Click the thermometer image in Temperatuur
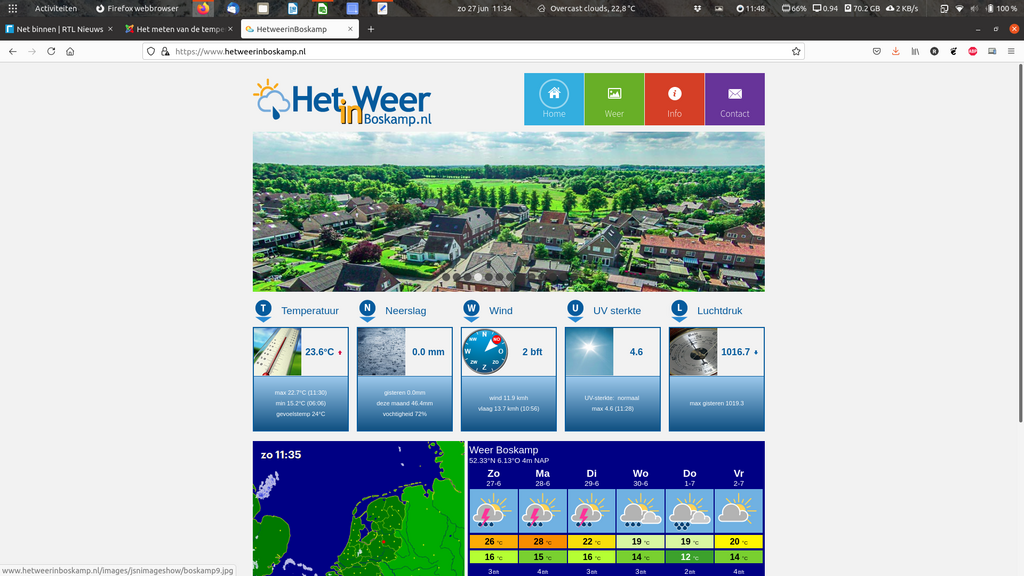Image resolution: width=1024 pixels, height=576 pixels. click(x=277, y=352)
